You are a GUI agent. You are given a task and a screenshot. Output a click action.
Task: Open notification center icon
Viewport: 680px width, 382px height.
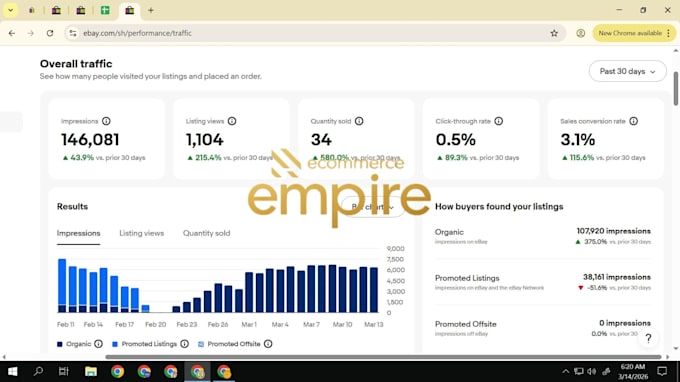point(662,372)
